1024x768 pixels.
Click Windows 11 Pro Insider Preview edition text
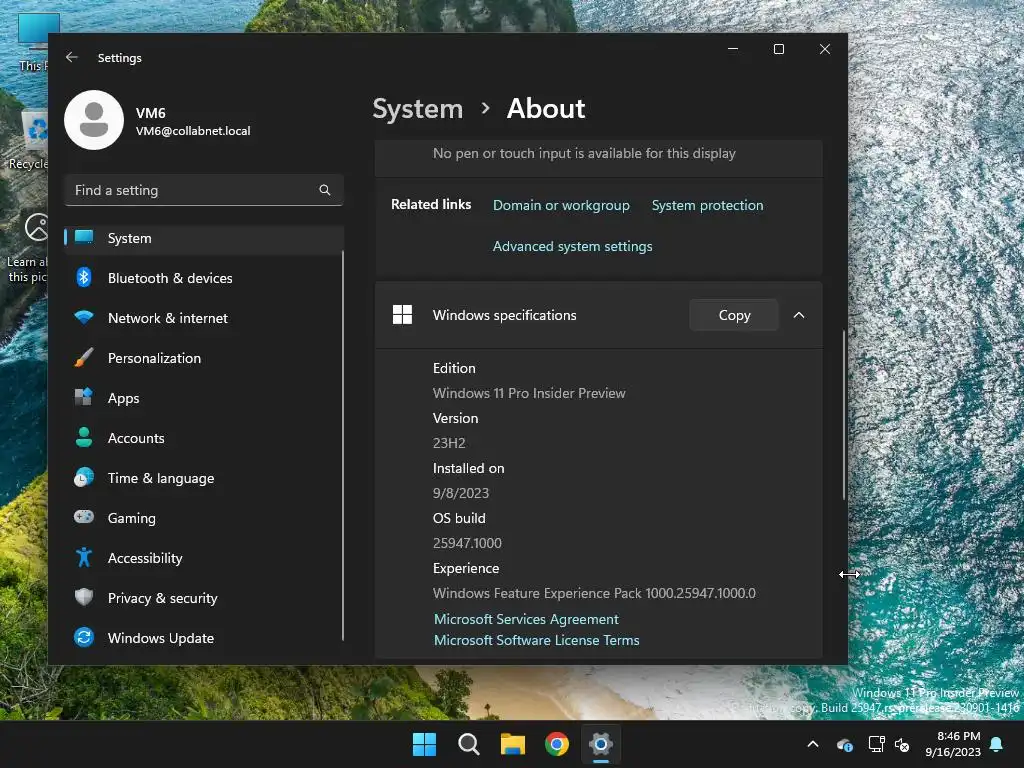point(529,393)
